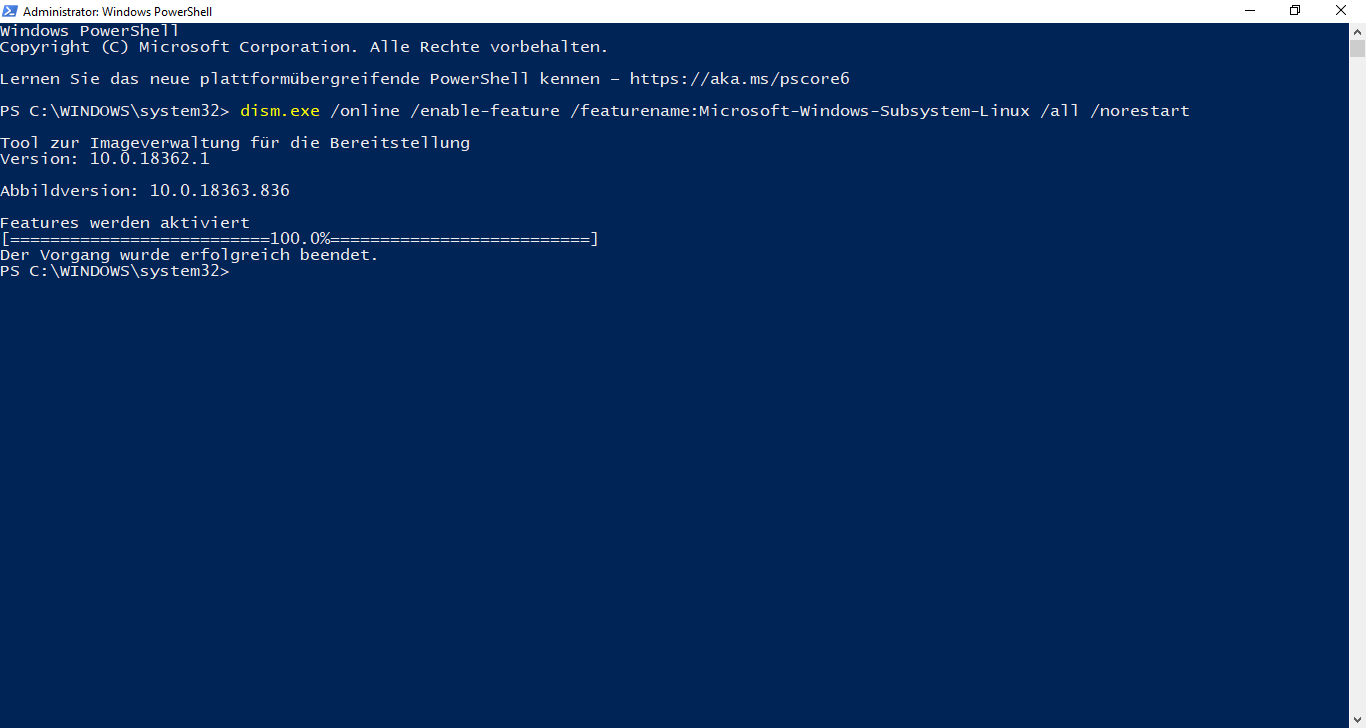The image size is (1366, 728).
Task: Click the empty scrollbar track below the thumb
Action: [1357, 400]
